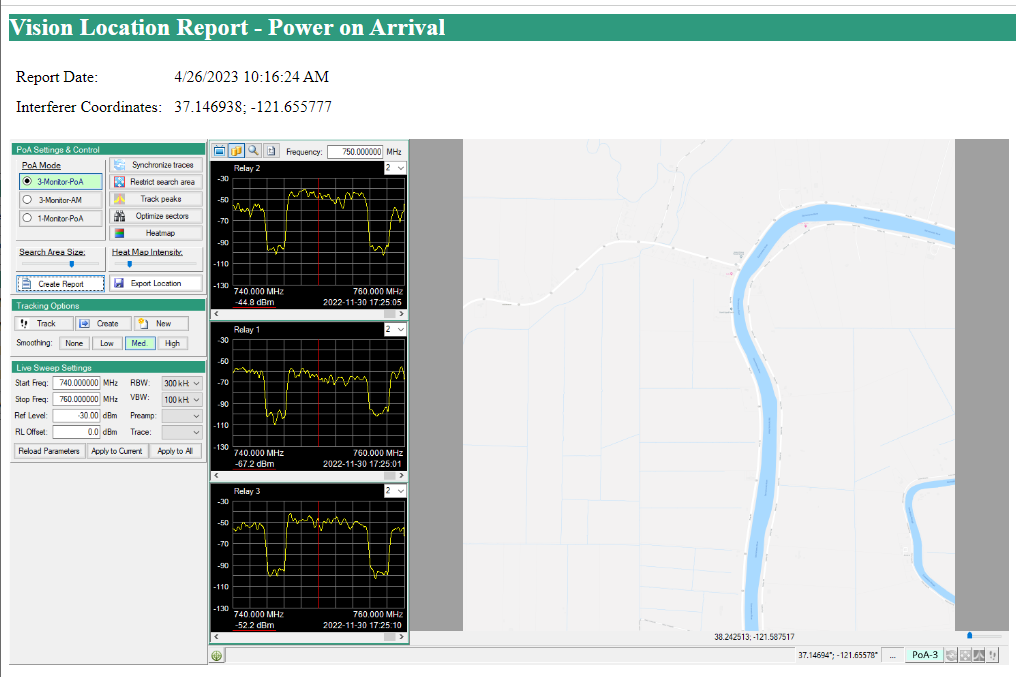Click Optimize sectors binoculars button
The width and height of the screenshot is (1016, 677).
click(x=155, y=216)
